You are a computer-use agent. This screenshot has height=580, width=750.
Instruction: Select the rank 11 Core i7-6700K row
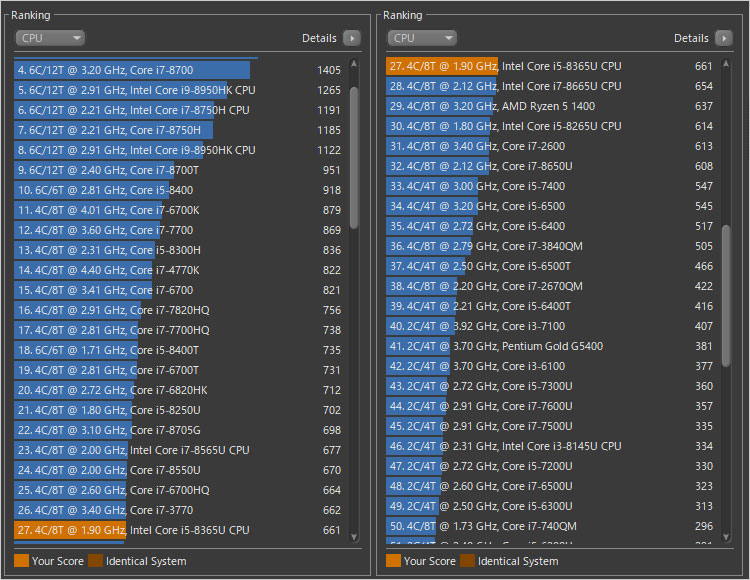click(x=178, y=210)
